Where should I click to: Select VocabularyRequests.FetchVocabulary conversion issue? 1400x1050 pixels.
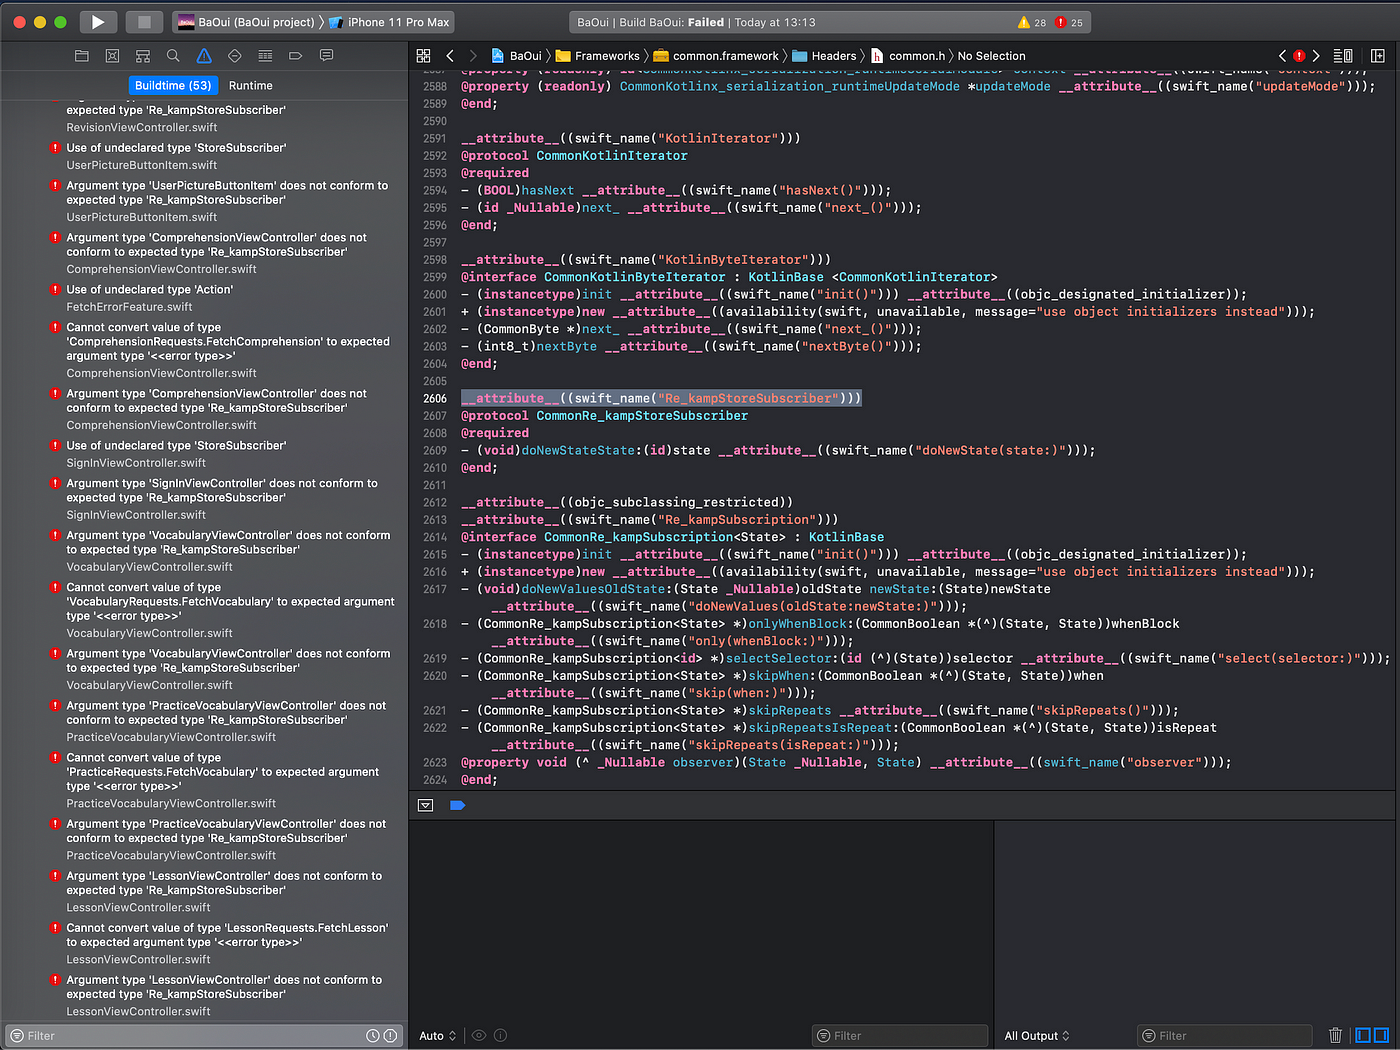click(x=204, y=610)
